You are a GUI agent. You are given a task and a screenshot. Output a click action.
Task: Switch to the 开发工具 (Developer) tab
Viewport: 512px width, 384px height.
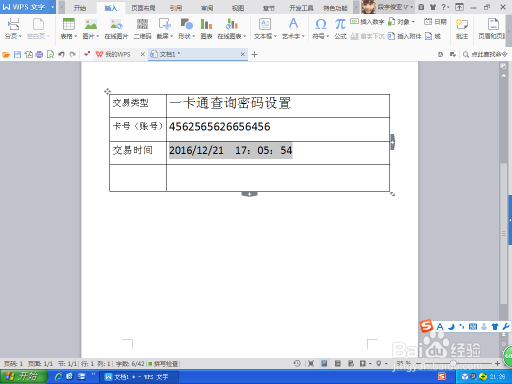coord(301,8)
